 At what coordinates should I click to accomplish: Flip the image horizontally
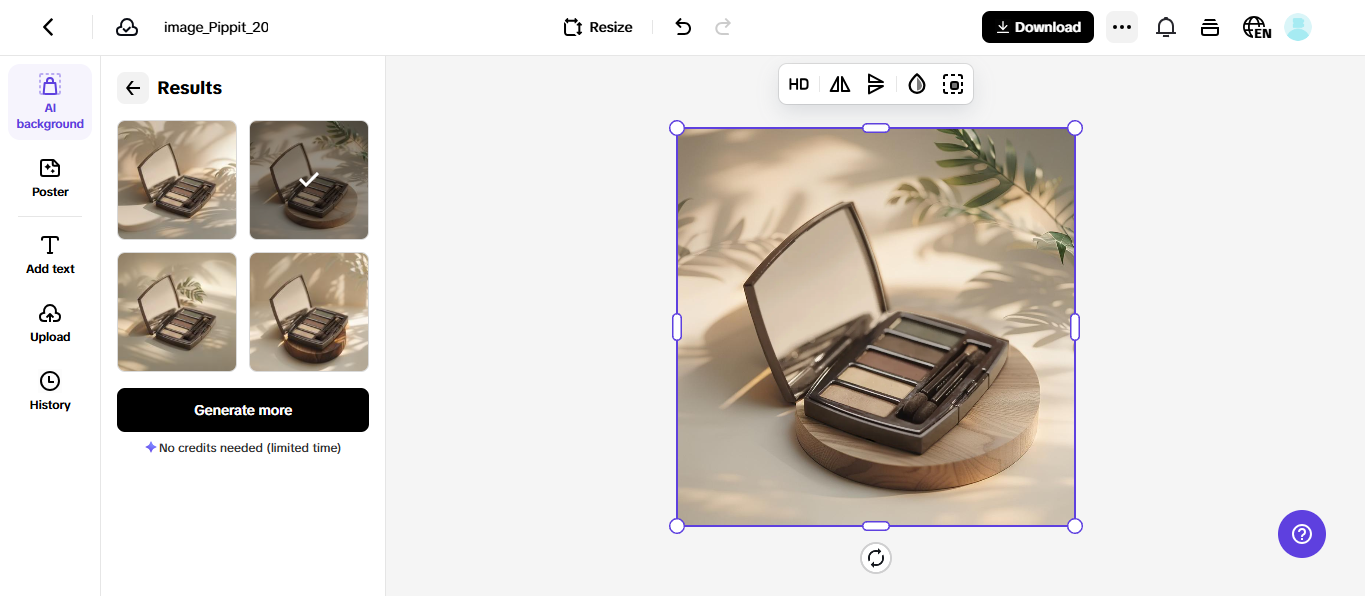(839, 84)
